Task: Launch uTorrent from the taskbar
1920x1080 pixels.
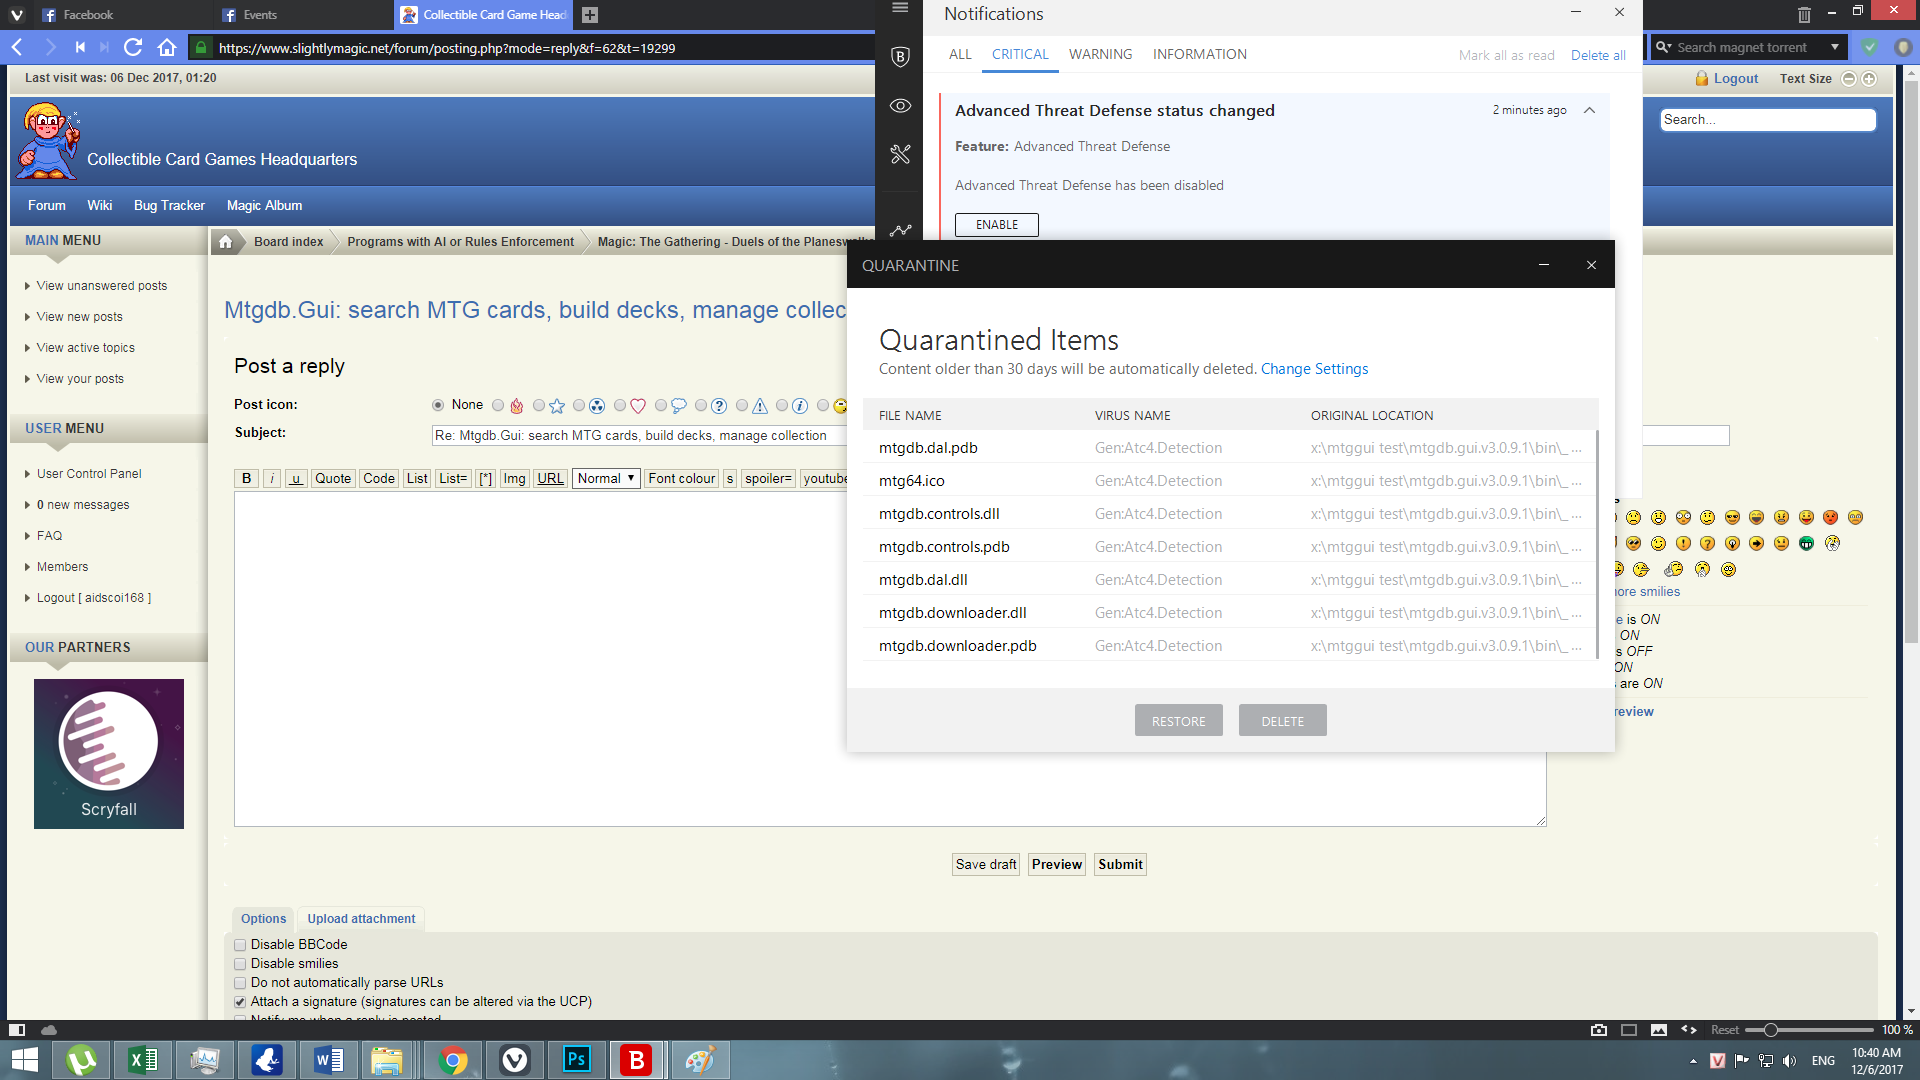Action: pos(81,1059)
